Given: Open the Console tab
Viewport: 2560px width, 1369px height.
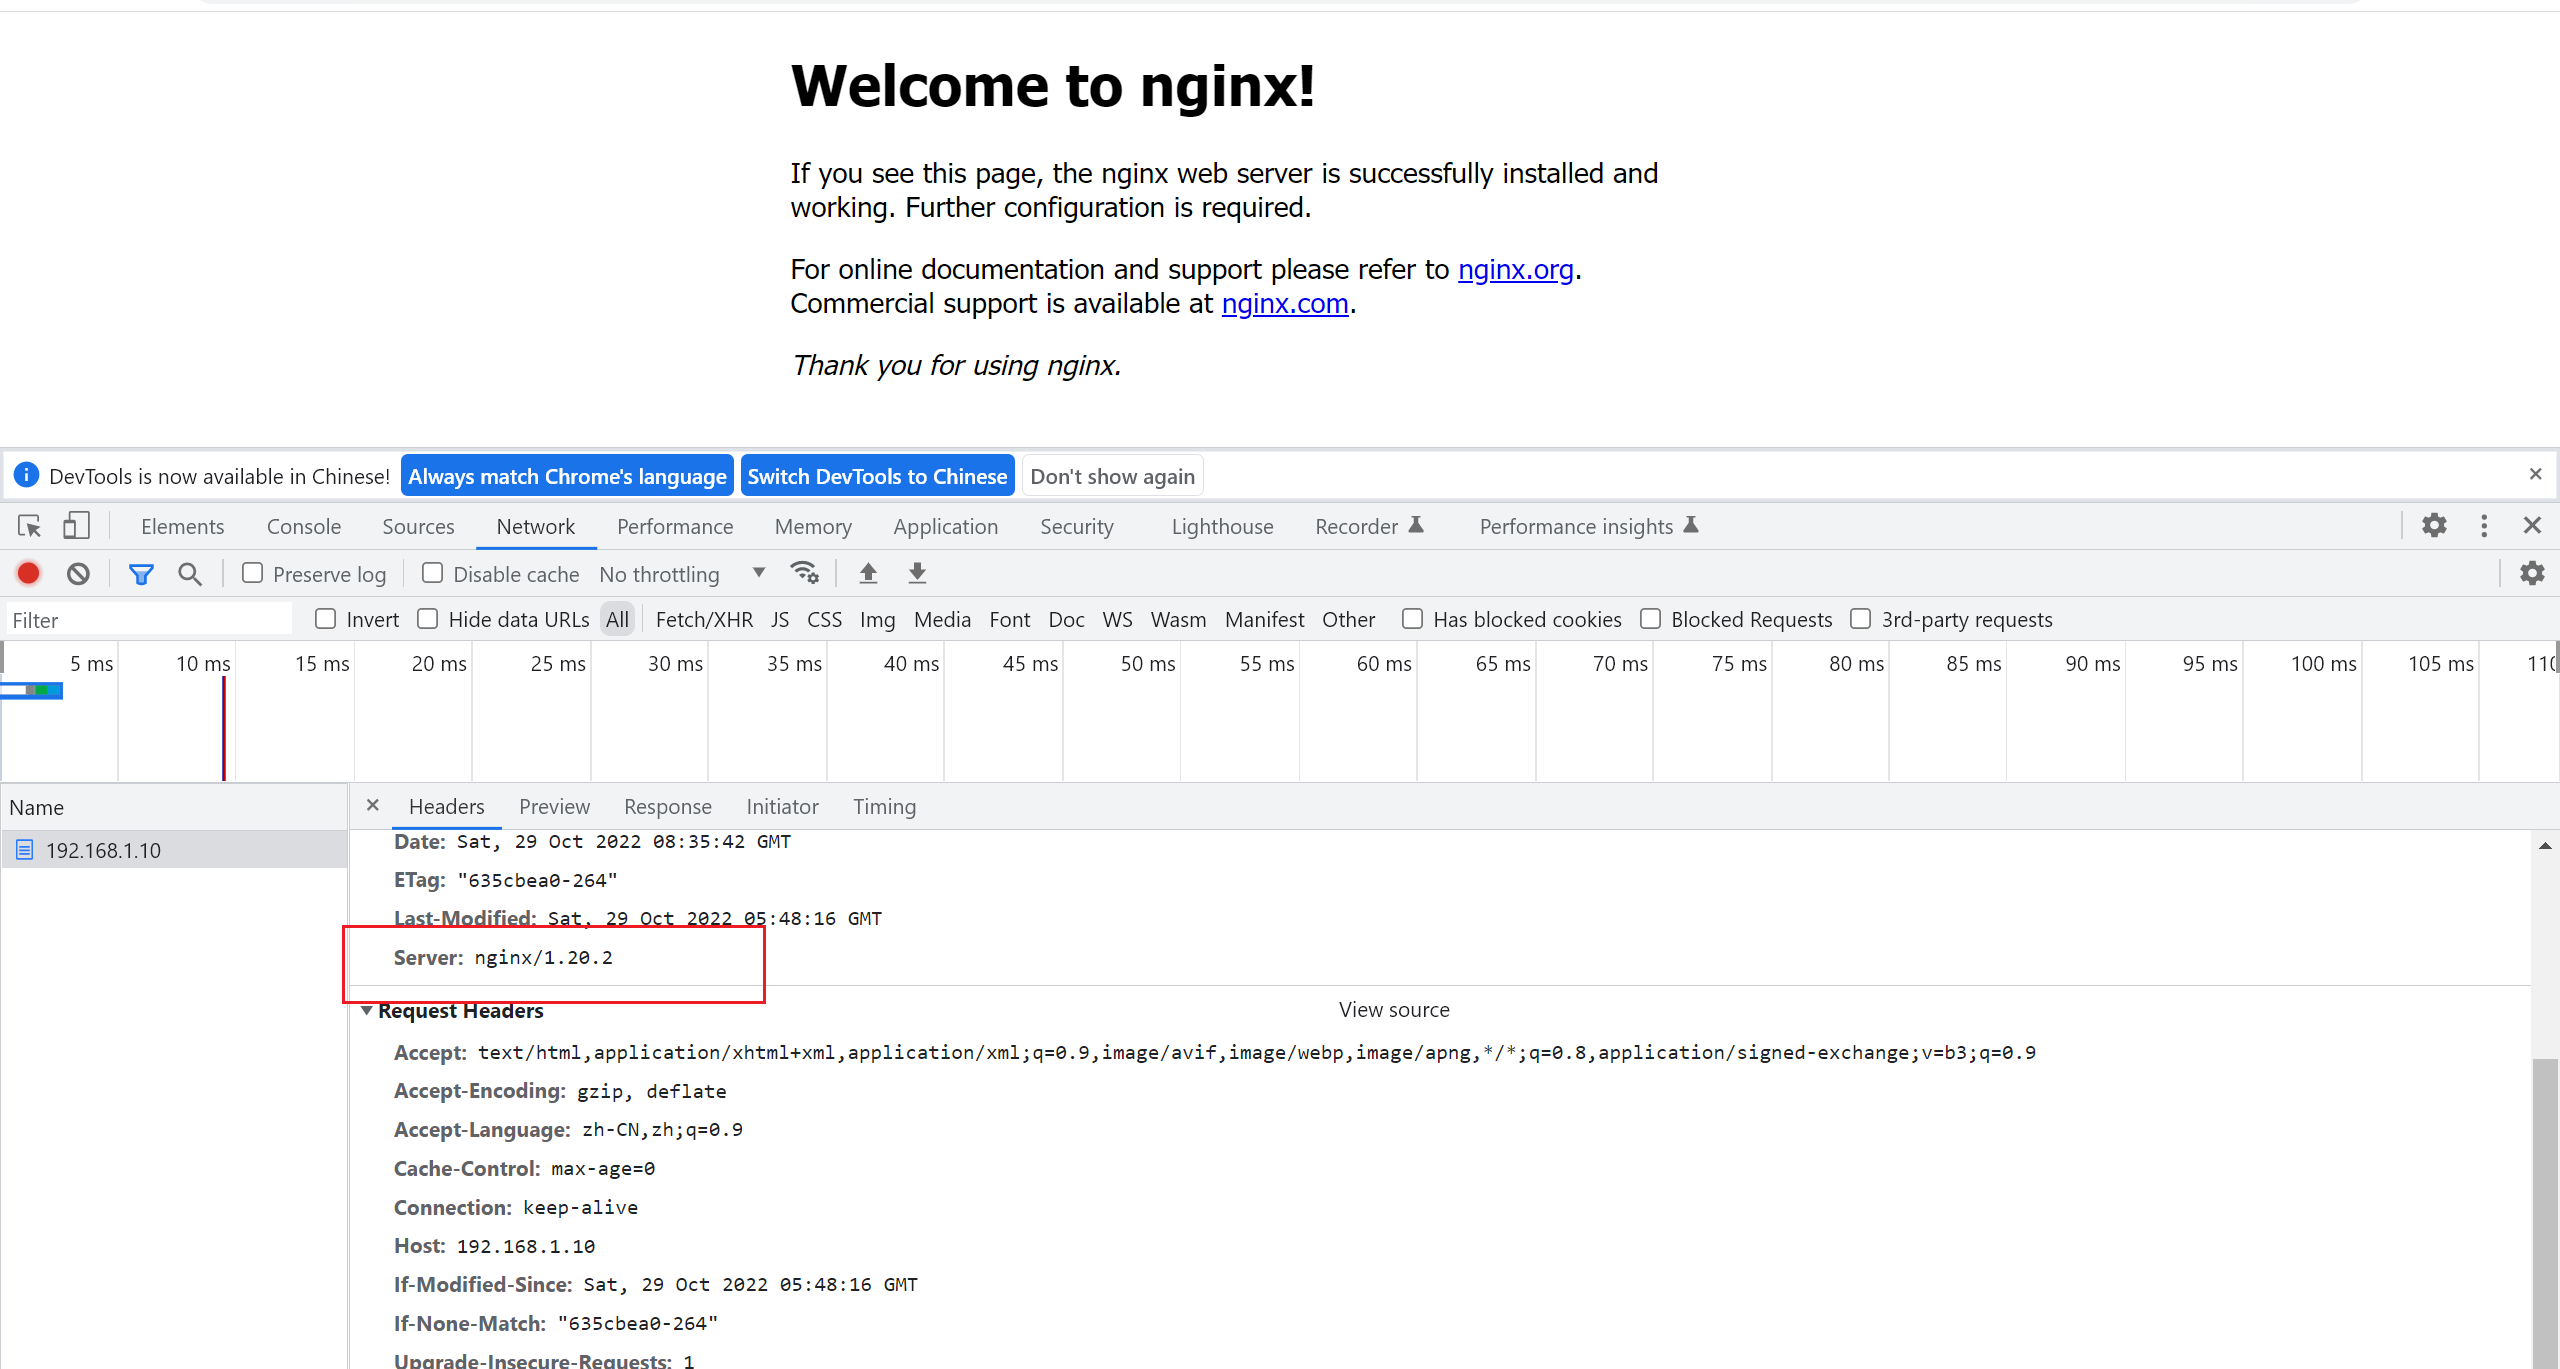Looking at the screenshot, I should [304, 527].
